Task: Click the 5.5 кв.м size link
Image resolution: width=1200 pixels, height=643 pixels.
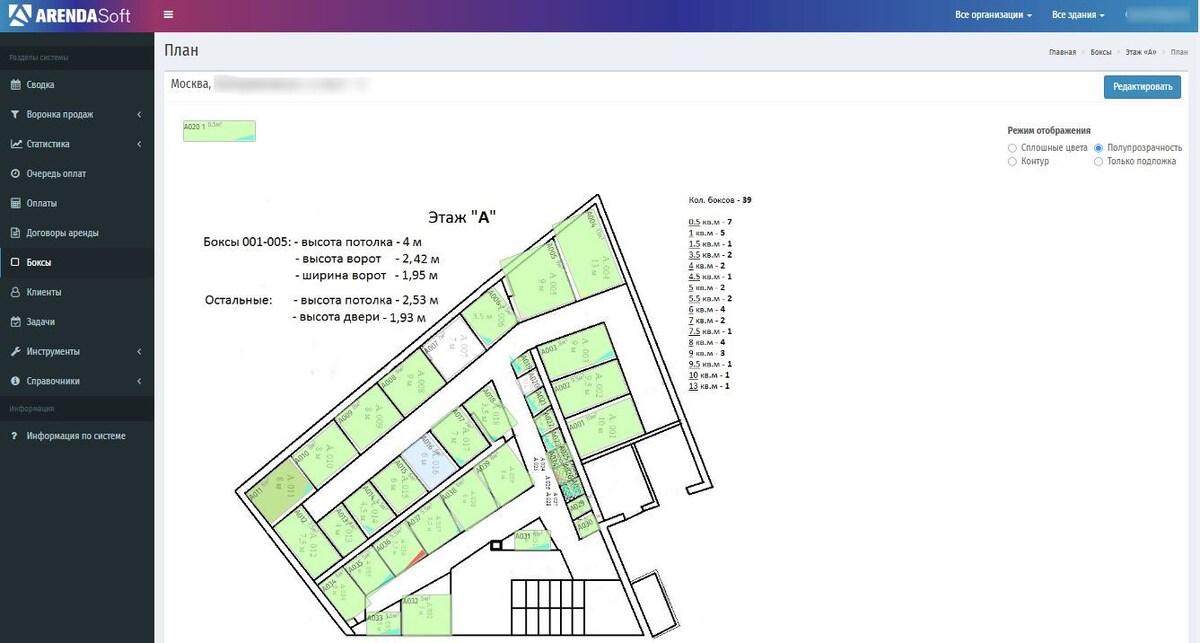Action: click(705, 299)
